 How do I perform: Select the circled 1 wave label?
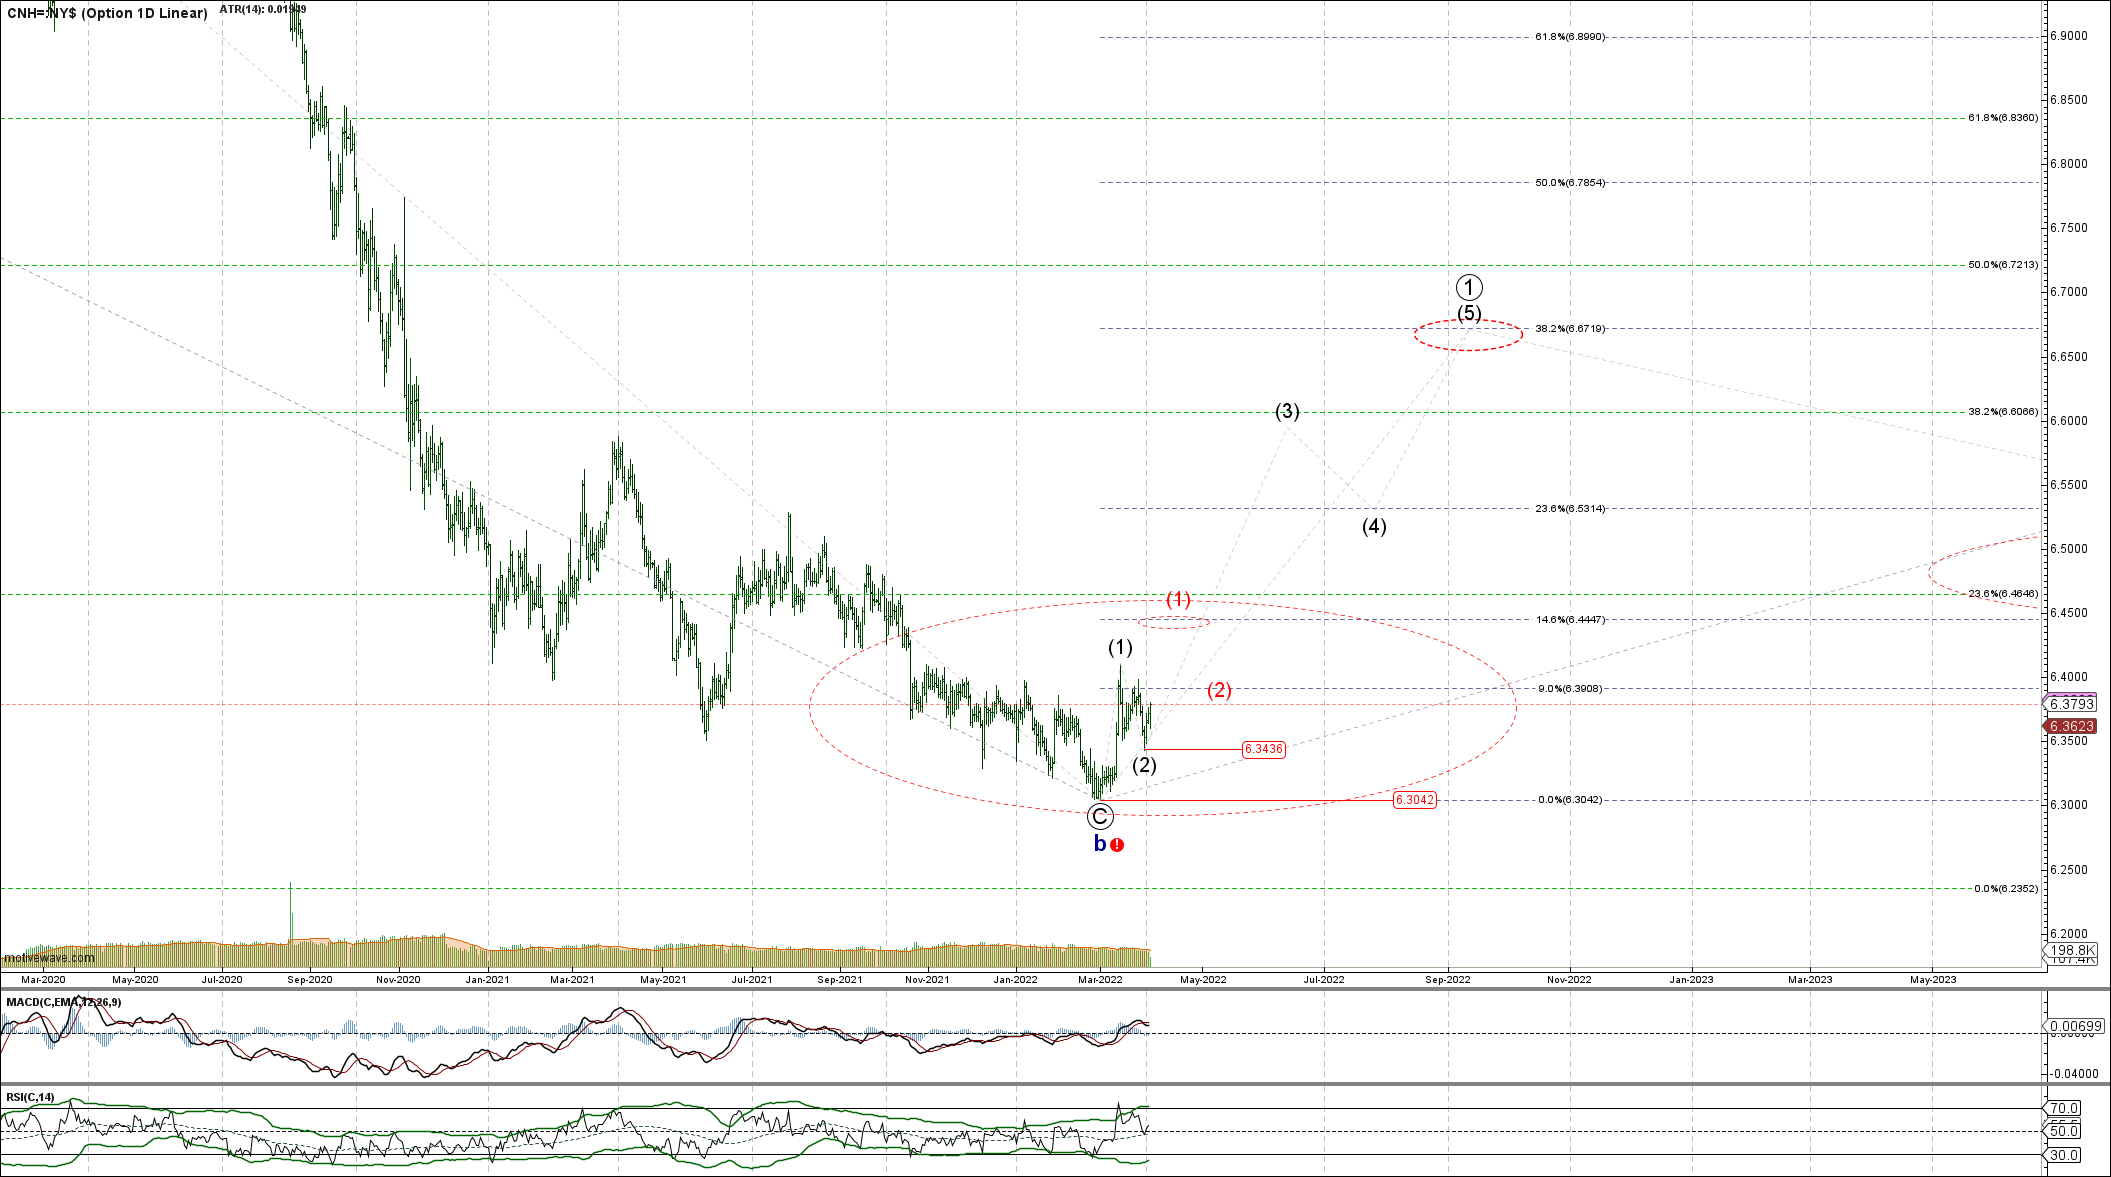point(1468,288)
